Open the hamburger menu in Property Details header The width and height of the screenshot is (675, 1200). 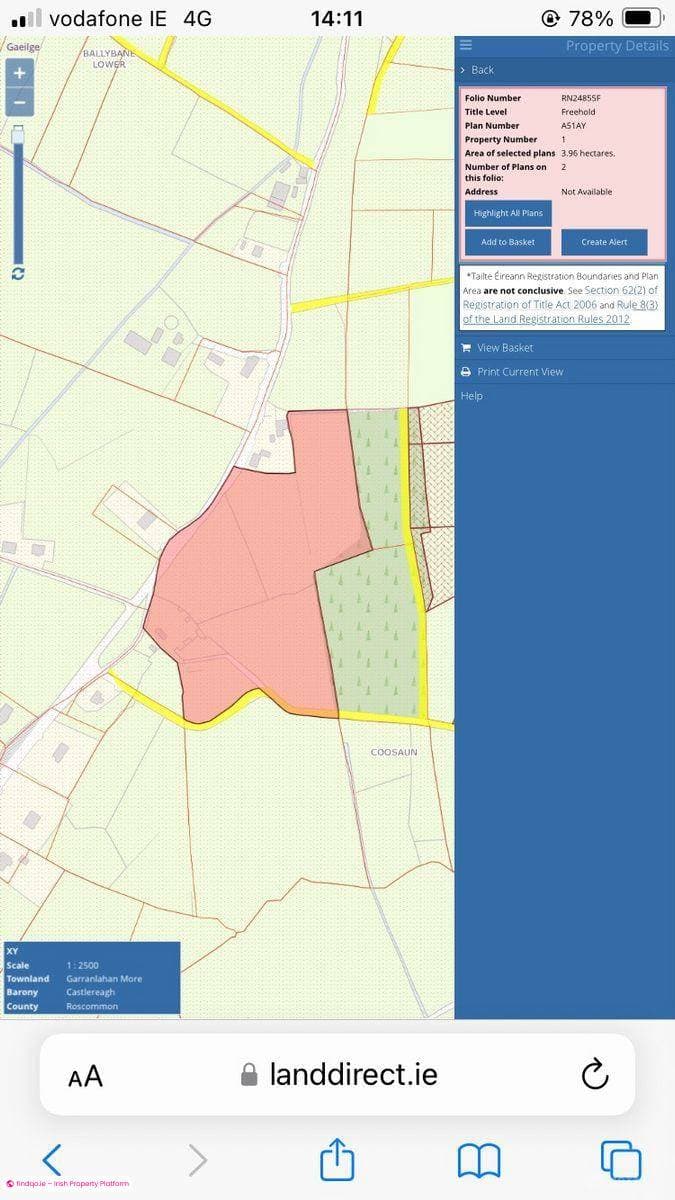466,46
